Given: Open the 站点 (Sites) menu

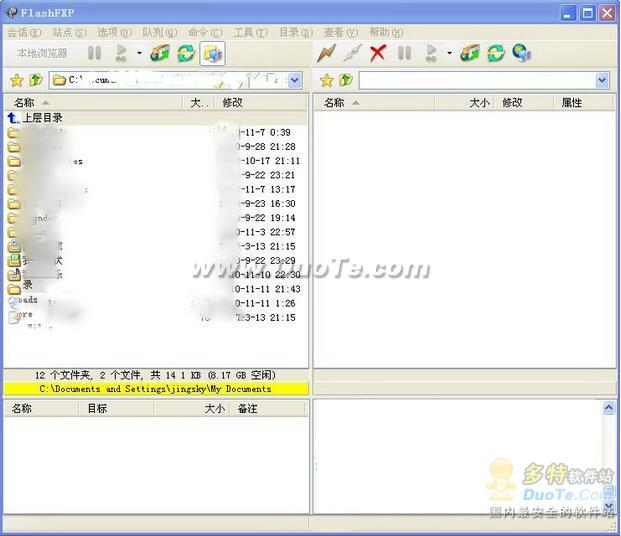Looking at the screenshot, I should coord(69,32).
